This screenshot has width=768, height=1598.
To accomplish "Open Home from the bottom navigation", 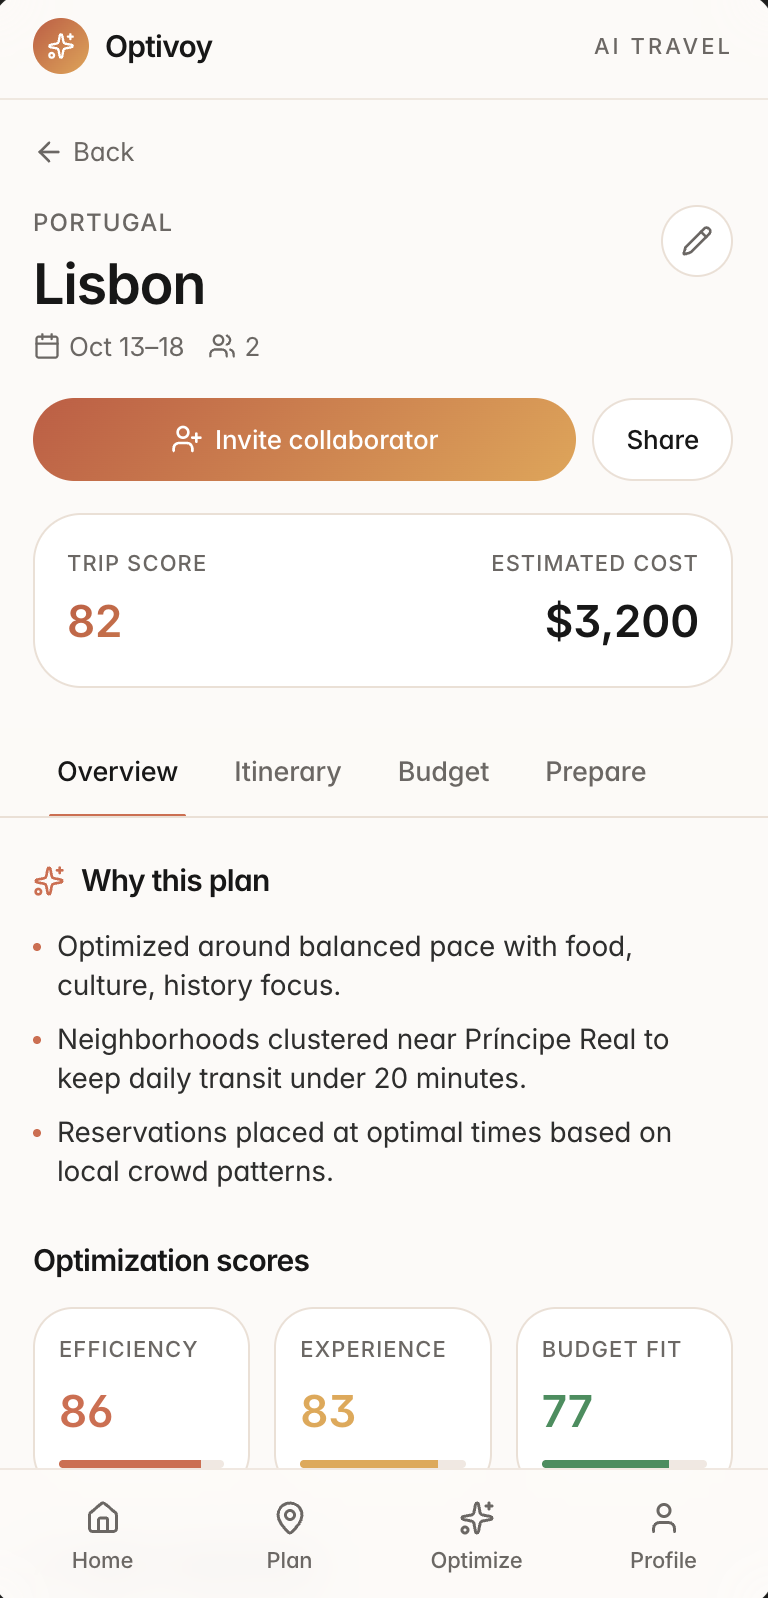I will 102,1535.
